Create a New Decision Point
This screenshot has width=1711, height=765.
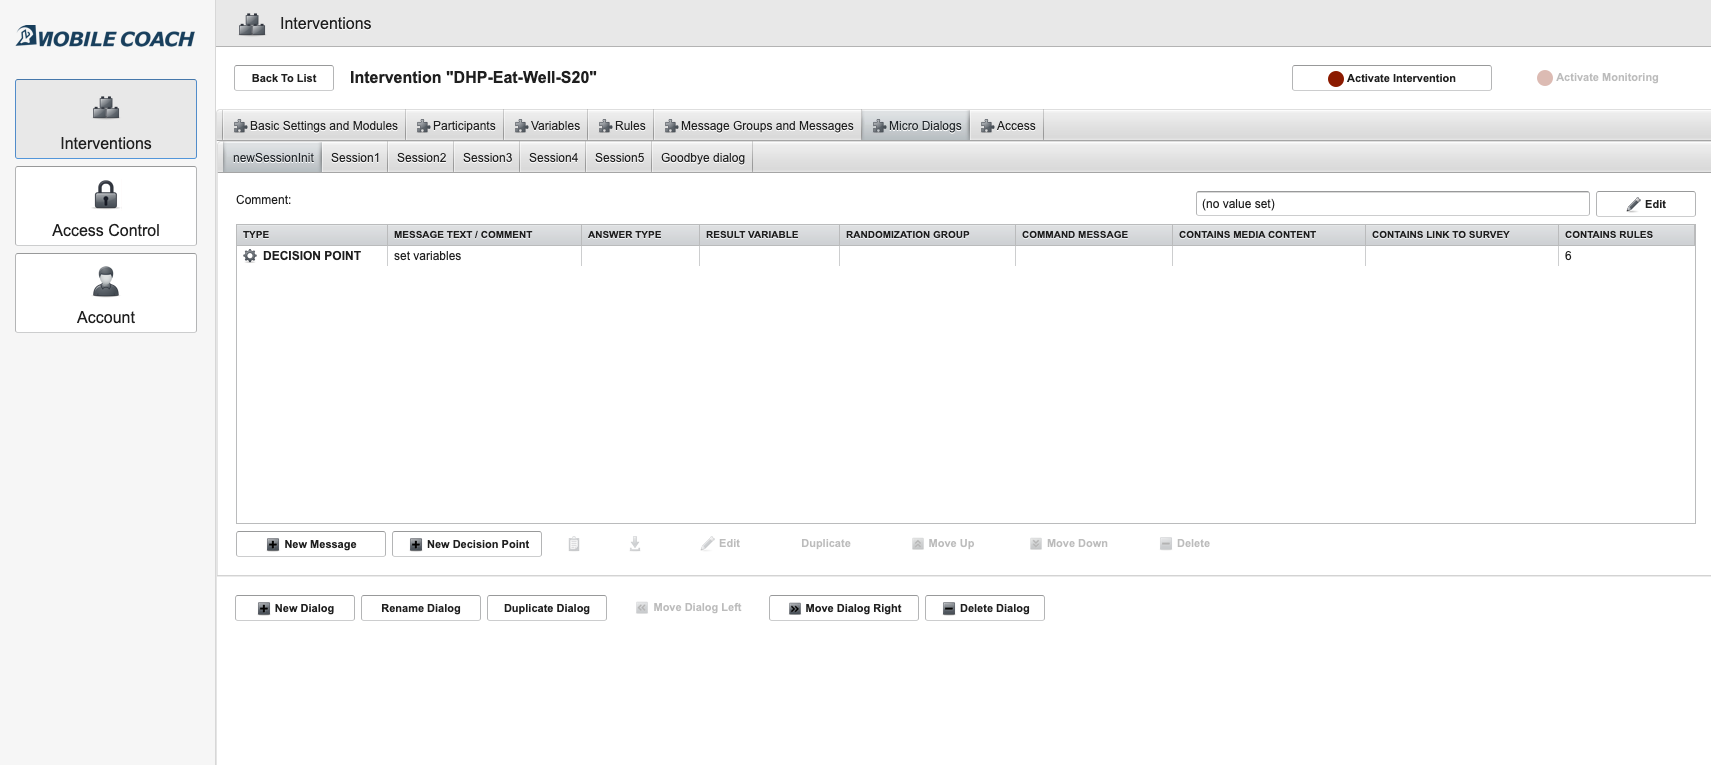click(x=467, y=544)
